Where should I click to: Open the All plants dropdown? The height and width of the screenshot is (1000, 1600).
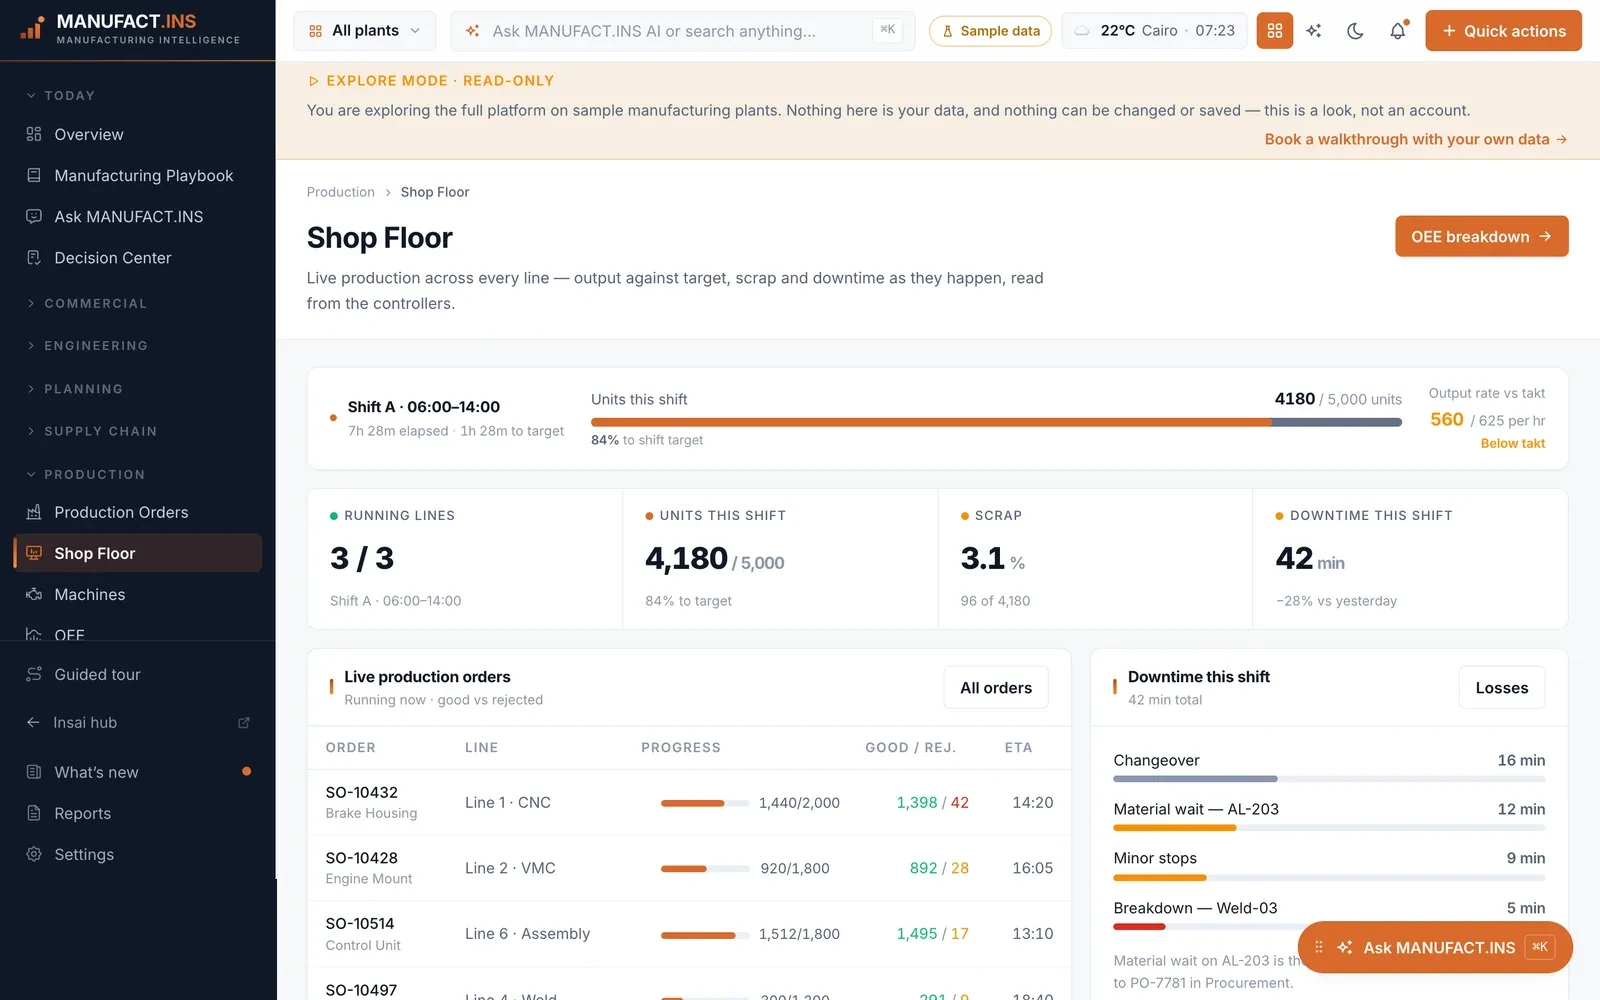(x=364, y=31)
